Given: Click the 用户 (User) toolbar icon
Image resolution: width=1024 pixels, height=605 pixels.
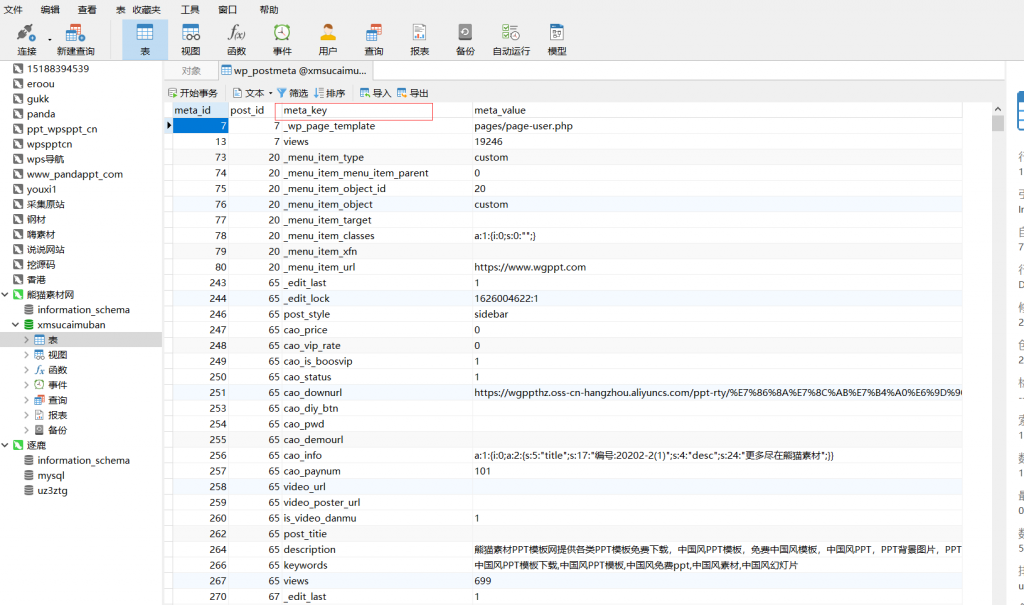Looking at the screenshot, I should 327,38.
